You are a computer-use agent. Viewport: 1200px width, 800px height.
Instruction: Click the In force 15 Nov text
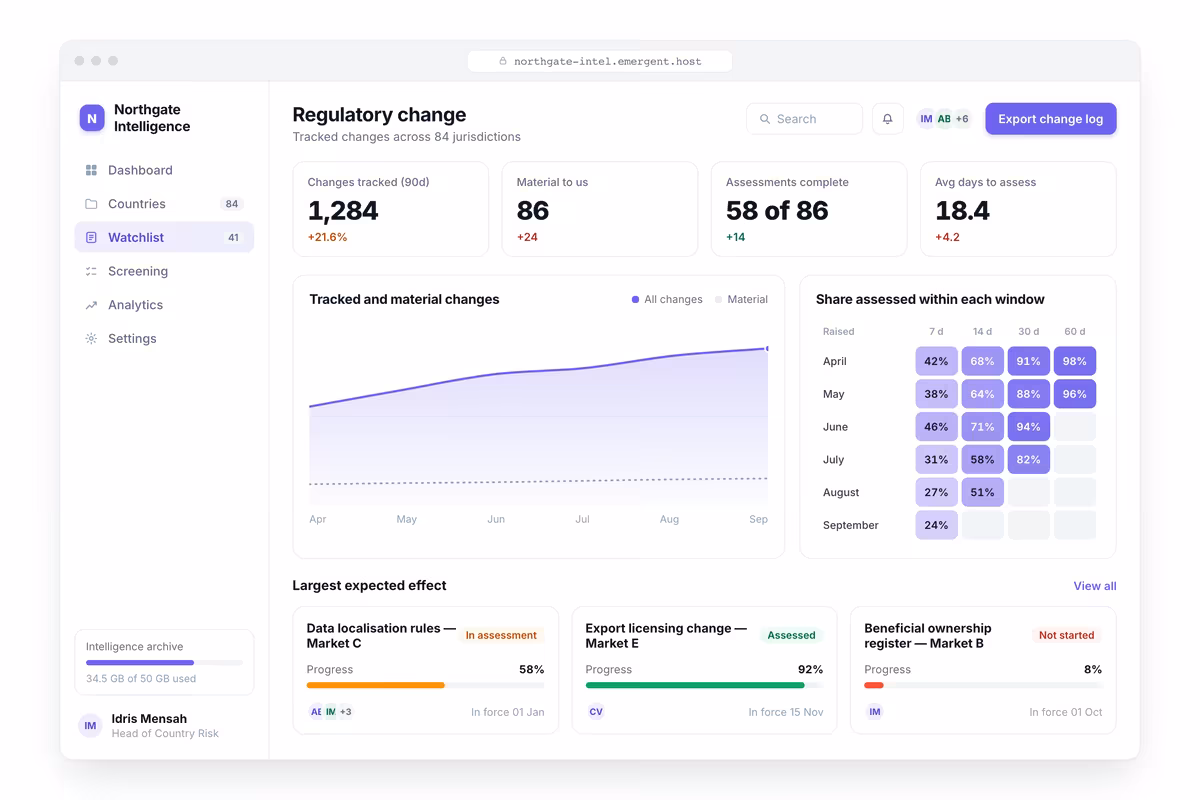tap(786, 712)
